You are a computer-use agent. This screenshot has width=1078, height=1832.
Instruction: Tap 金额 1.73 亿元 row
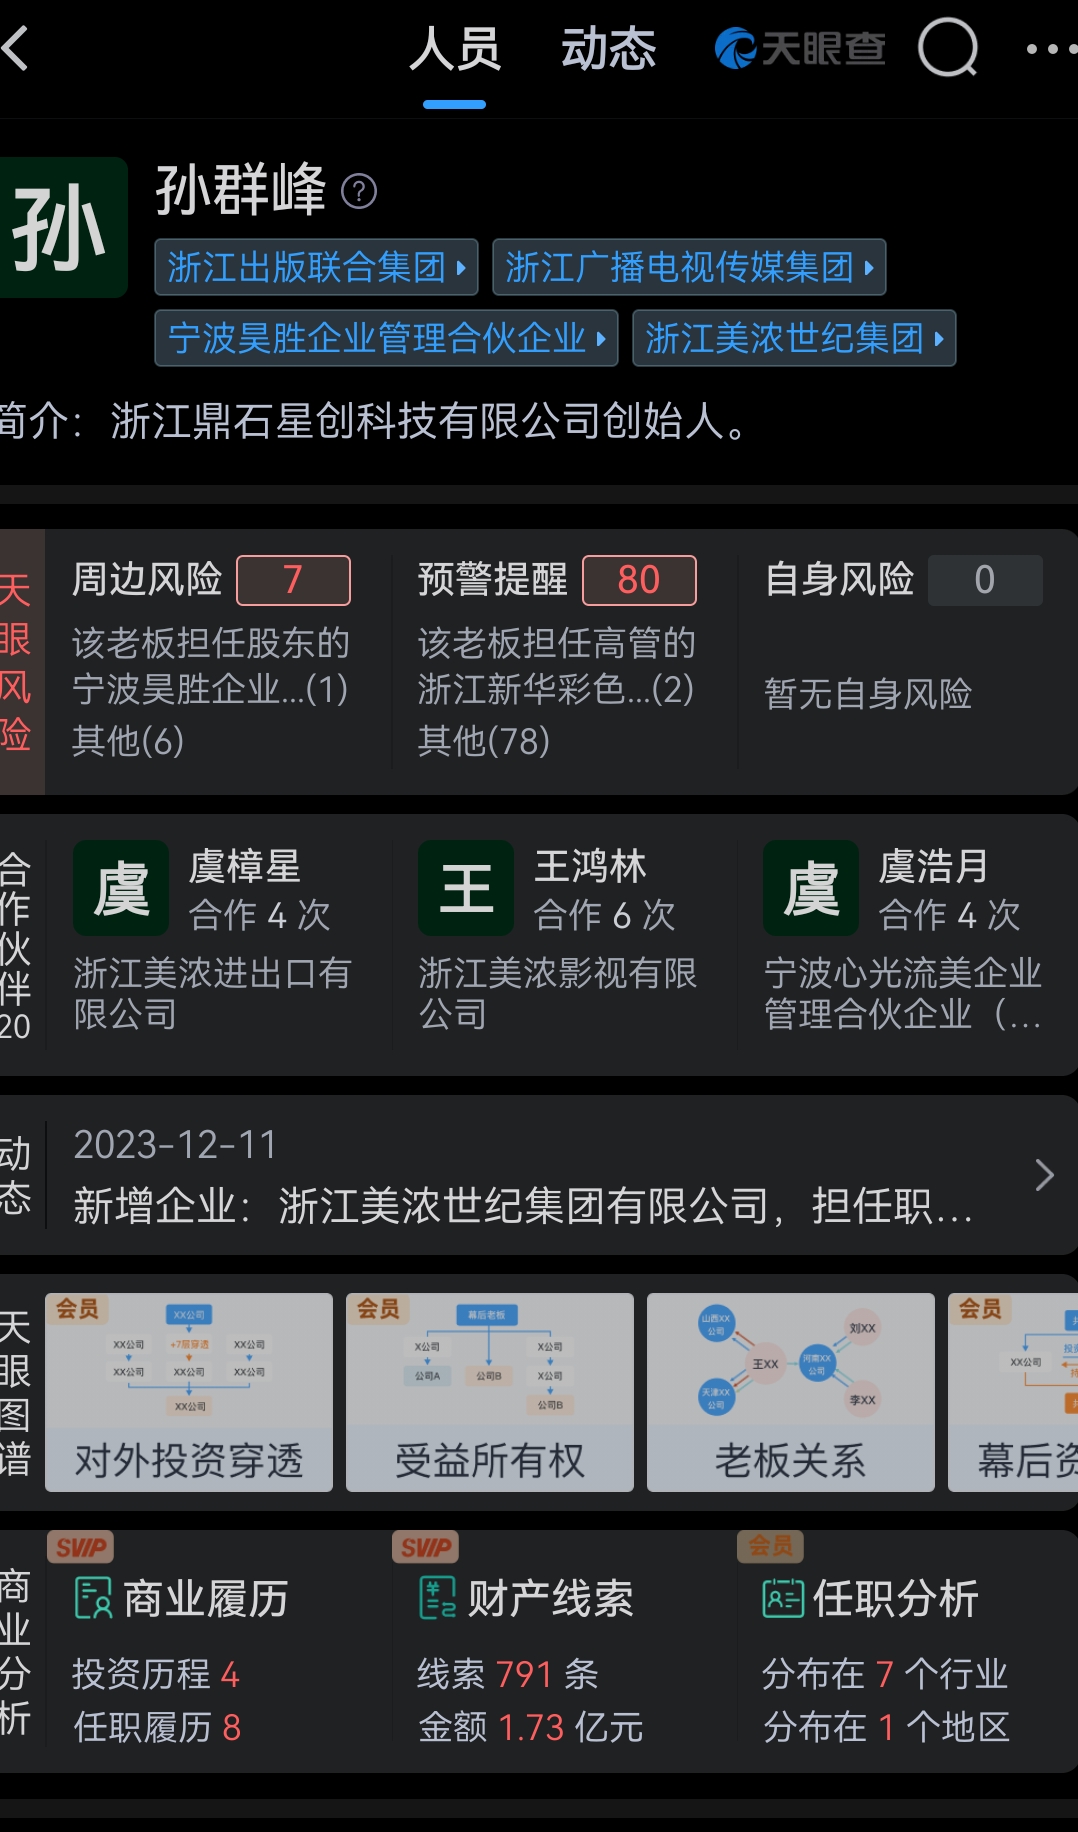[531, 1727]
